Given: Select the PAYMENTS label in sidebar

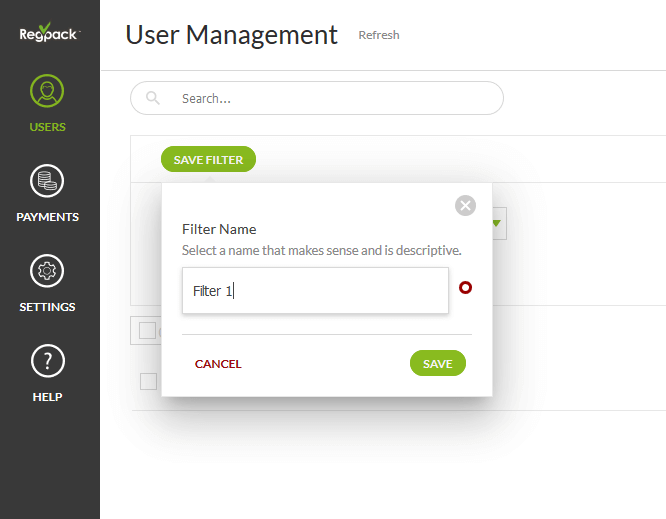Looking at the screenshot, I should click(x=47, y=217).
